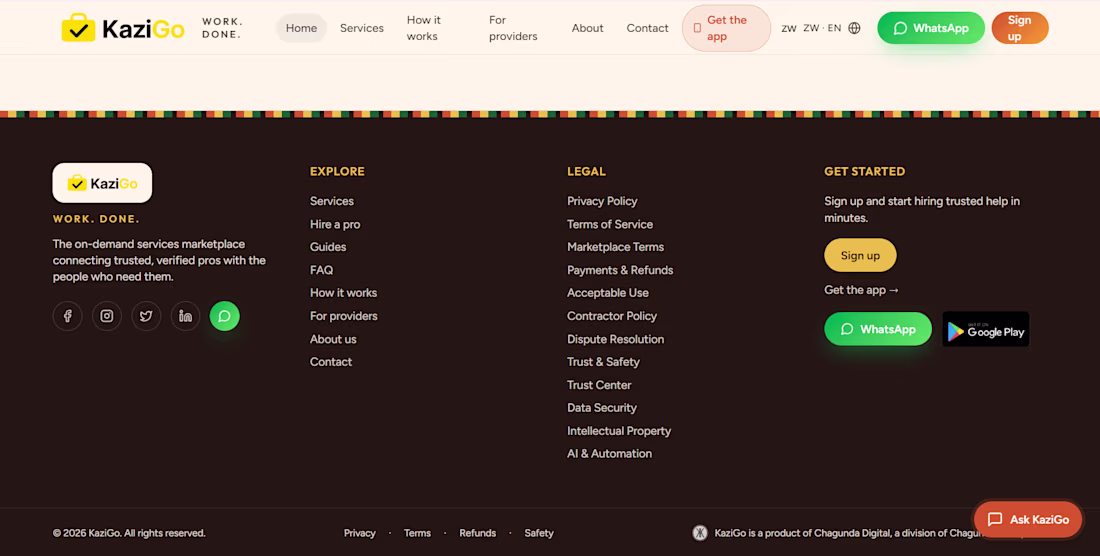Follow the Get the app arrow link

coord(861,290)
